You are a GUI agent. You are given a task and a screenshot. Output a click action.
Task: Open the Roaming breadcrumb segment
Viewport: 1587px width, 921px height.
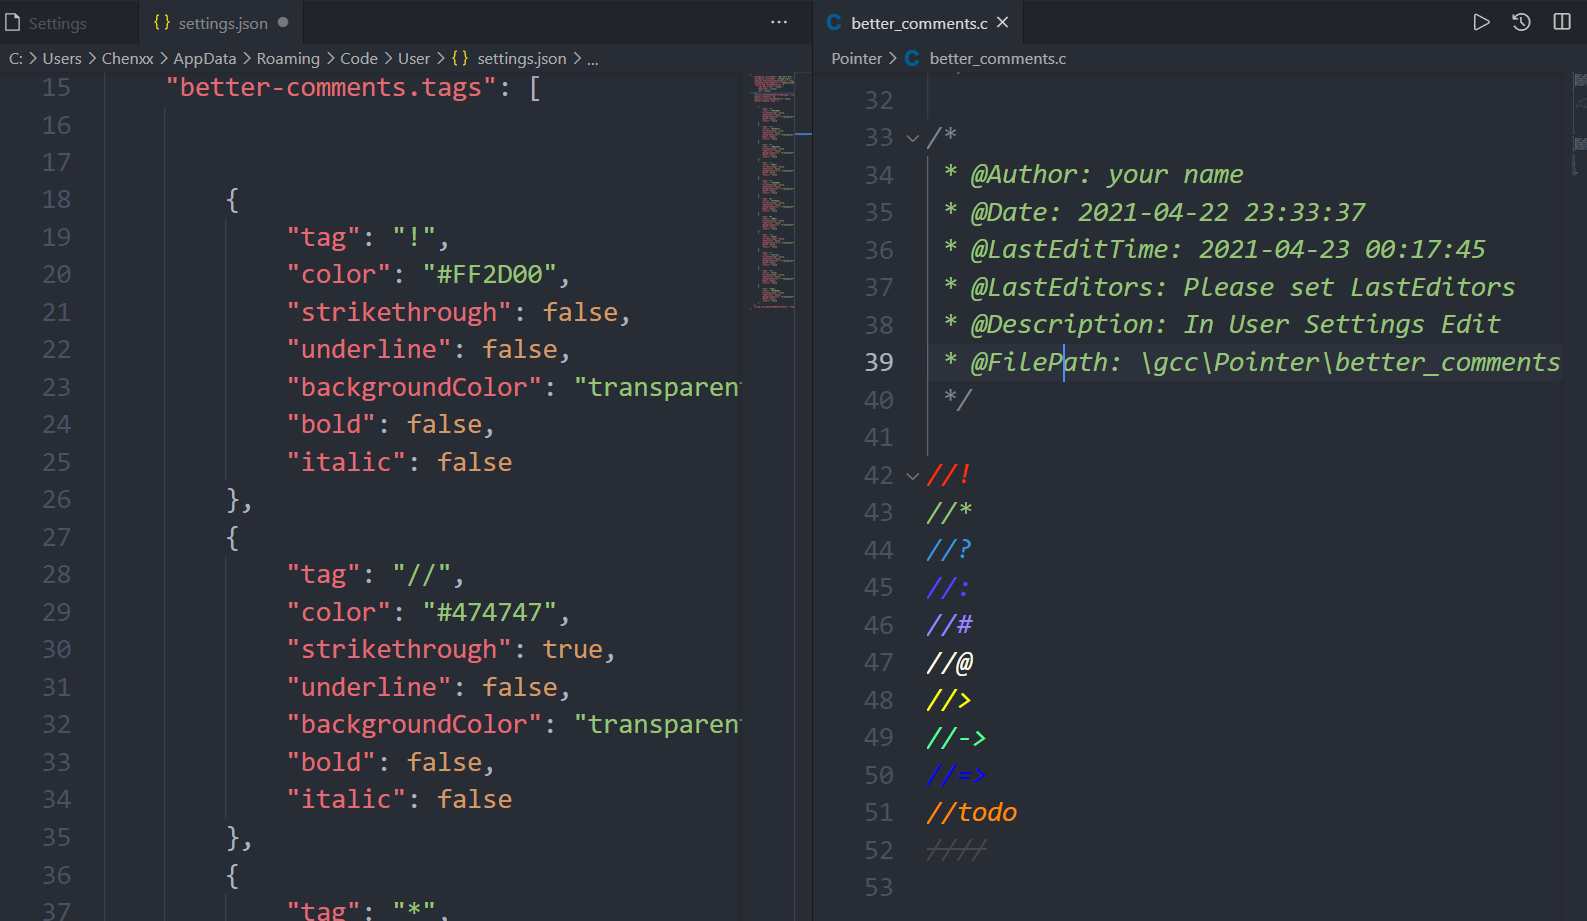288,58
